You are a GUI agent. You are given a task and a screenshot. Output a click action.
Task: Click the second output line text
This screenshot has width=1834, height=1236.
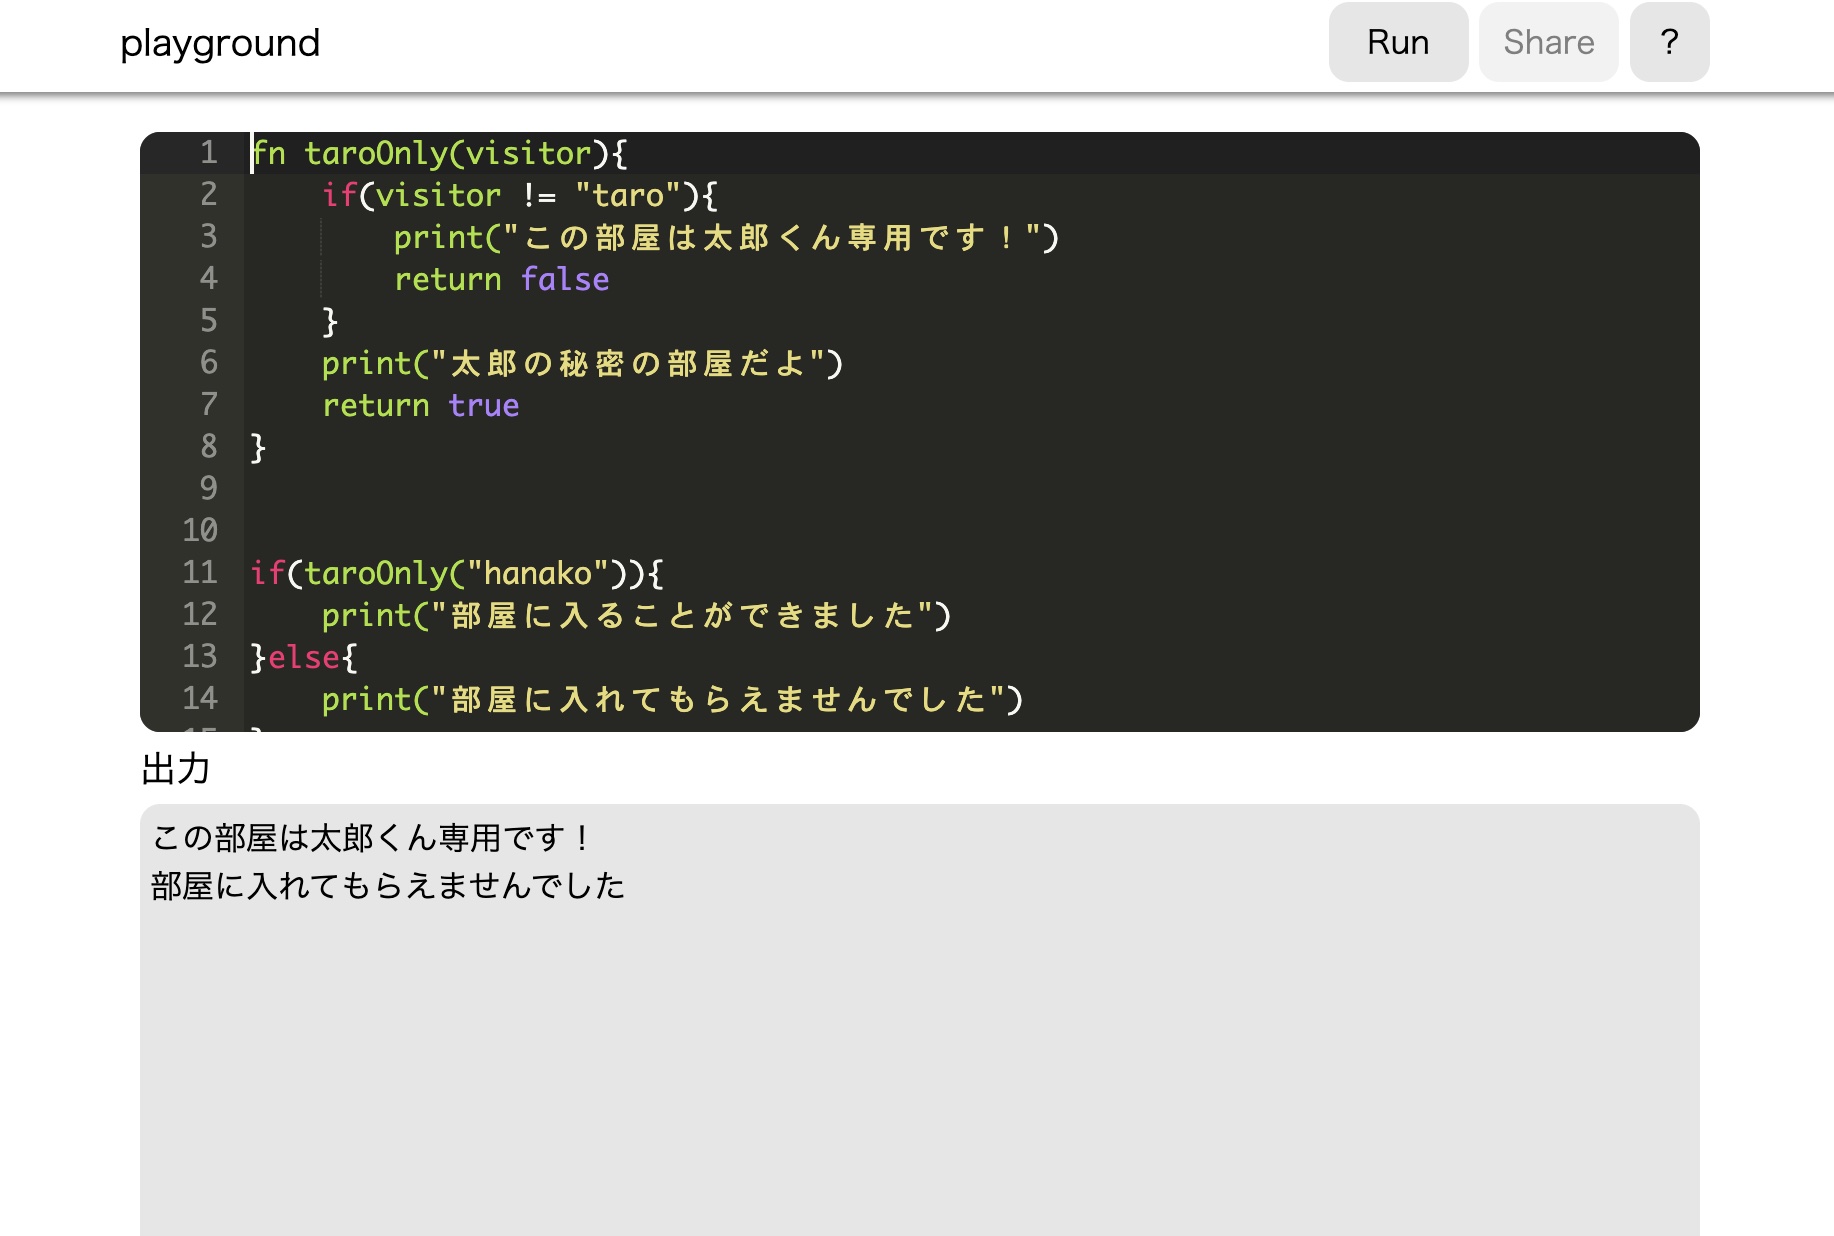(x=388, y=886)
